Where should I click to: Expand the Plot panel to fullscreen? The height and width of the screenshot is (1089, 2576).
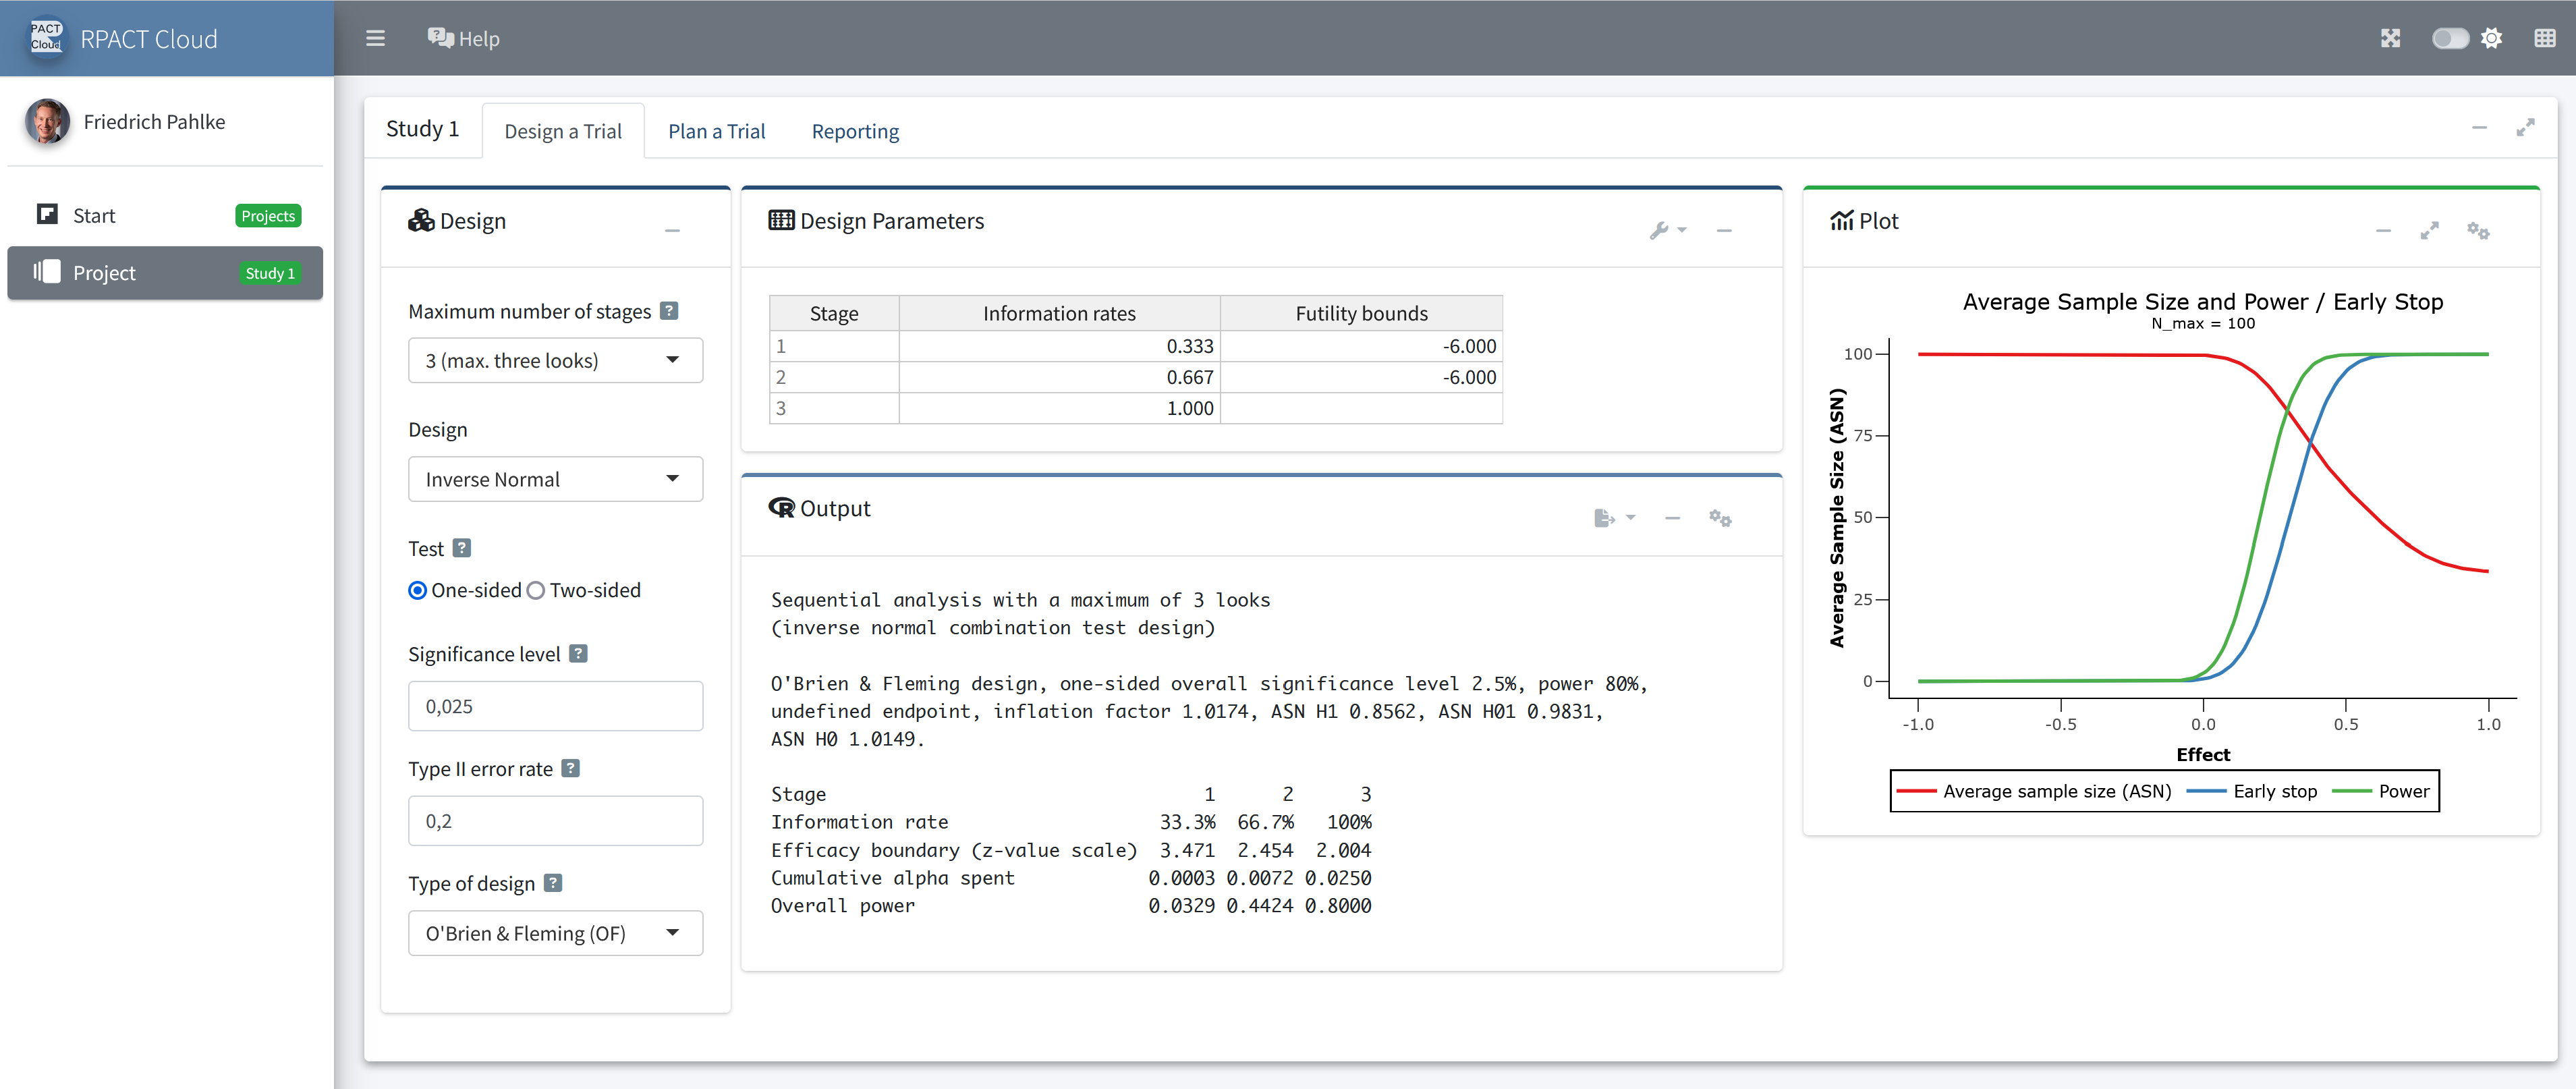pyautogui.click(x=2429, y=230)
